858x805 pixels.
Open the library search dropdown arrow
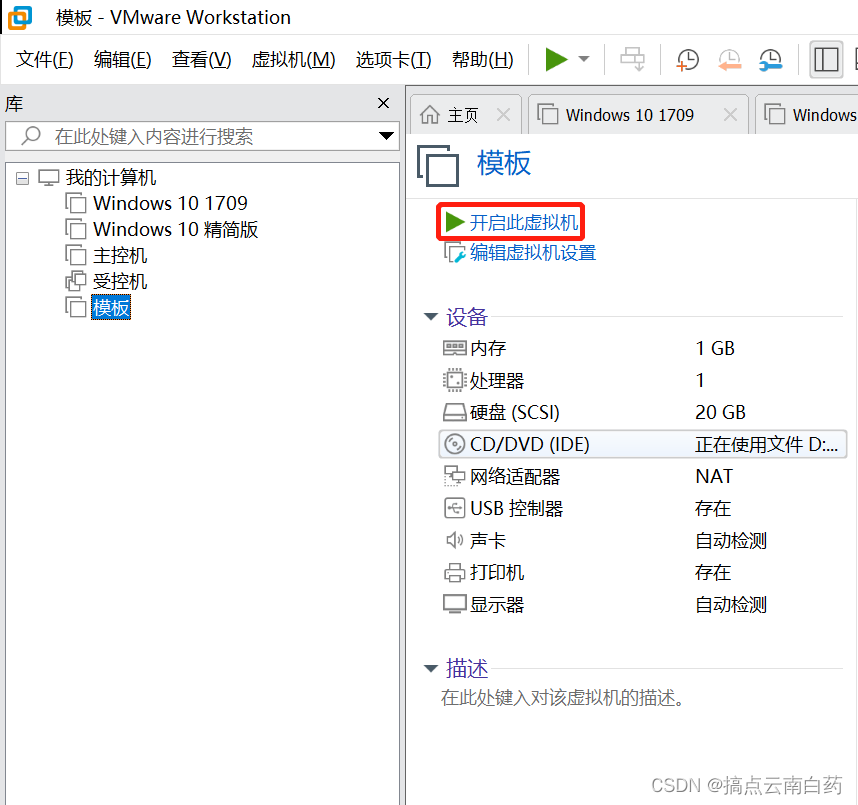(386, 136)
